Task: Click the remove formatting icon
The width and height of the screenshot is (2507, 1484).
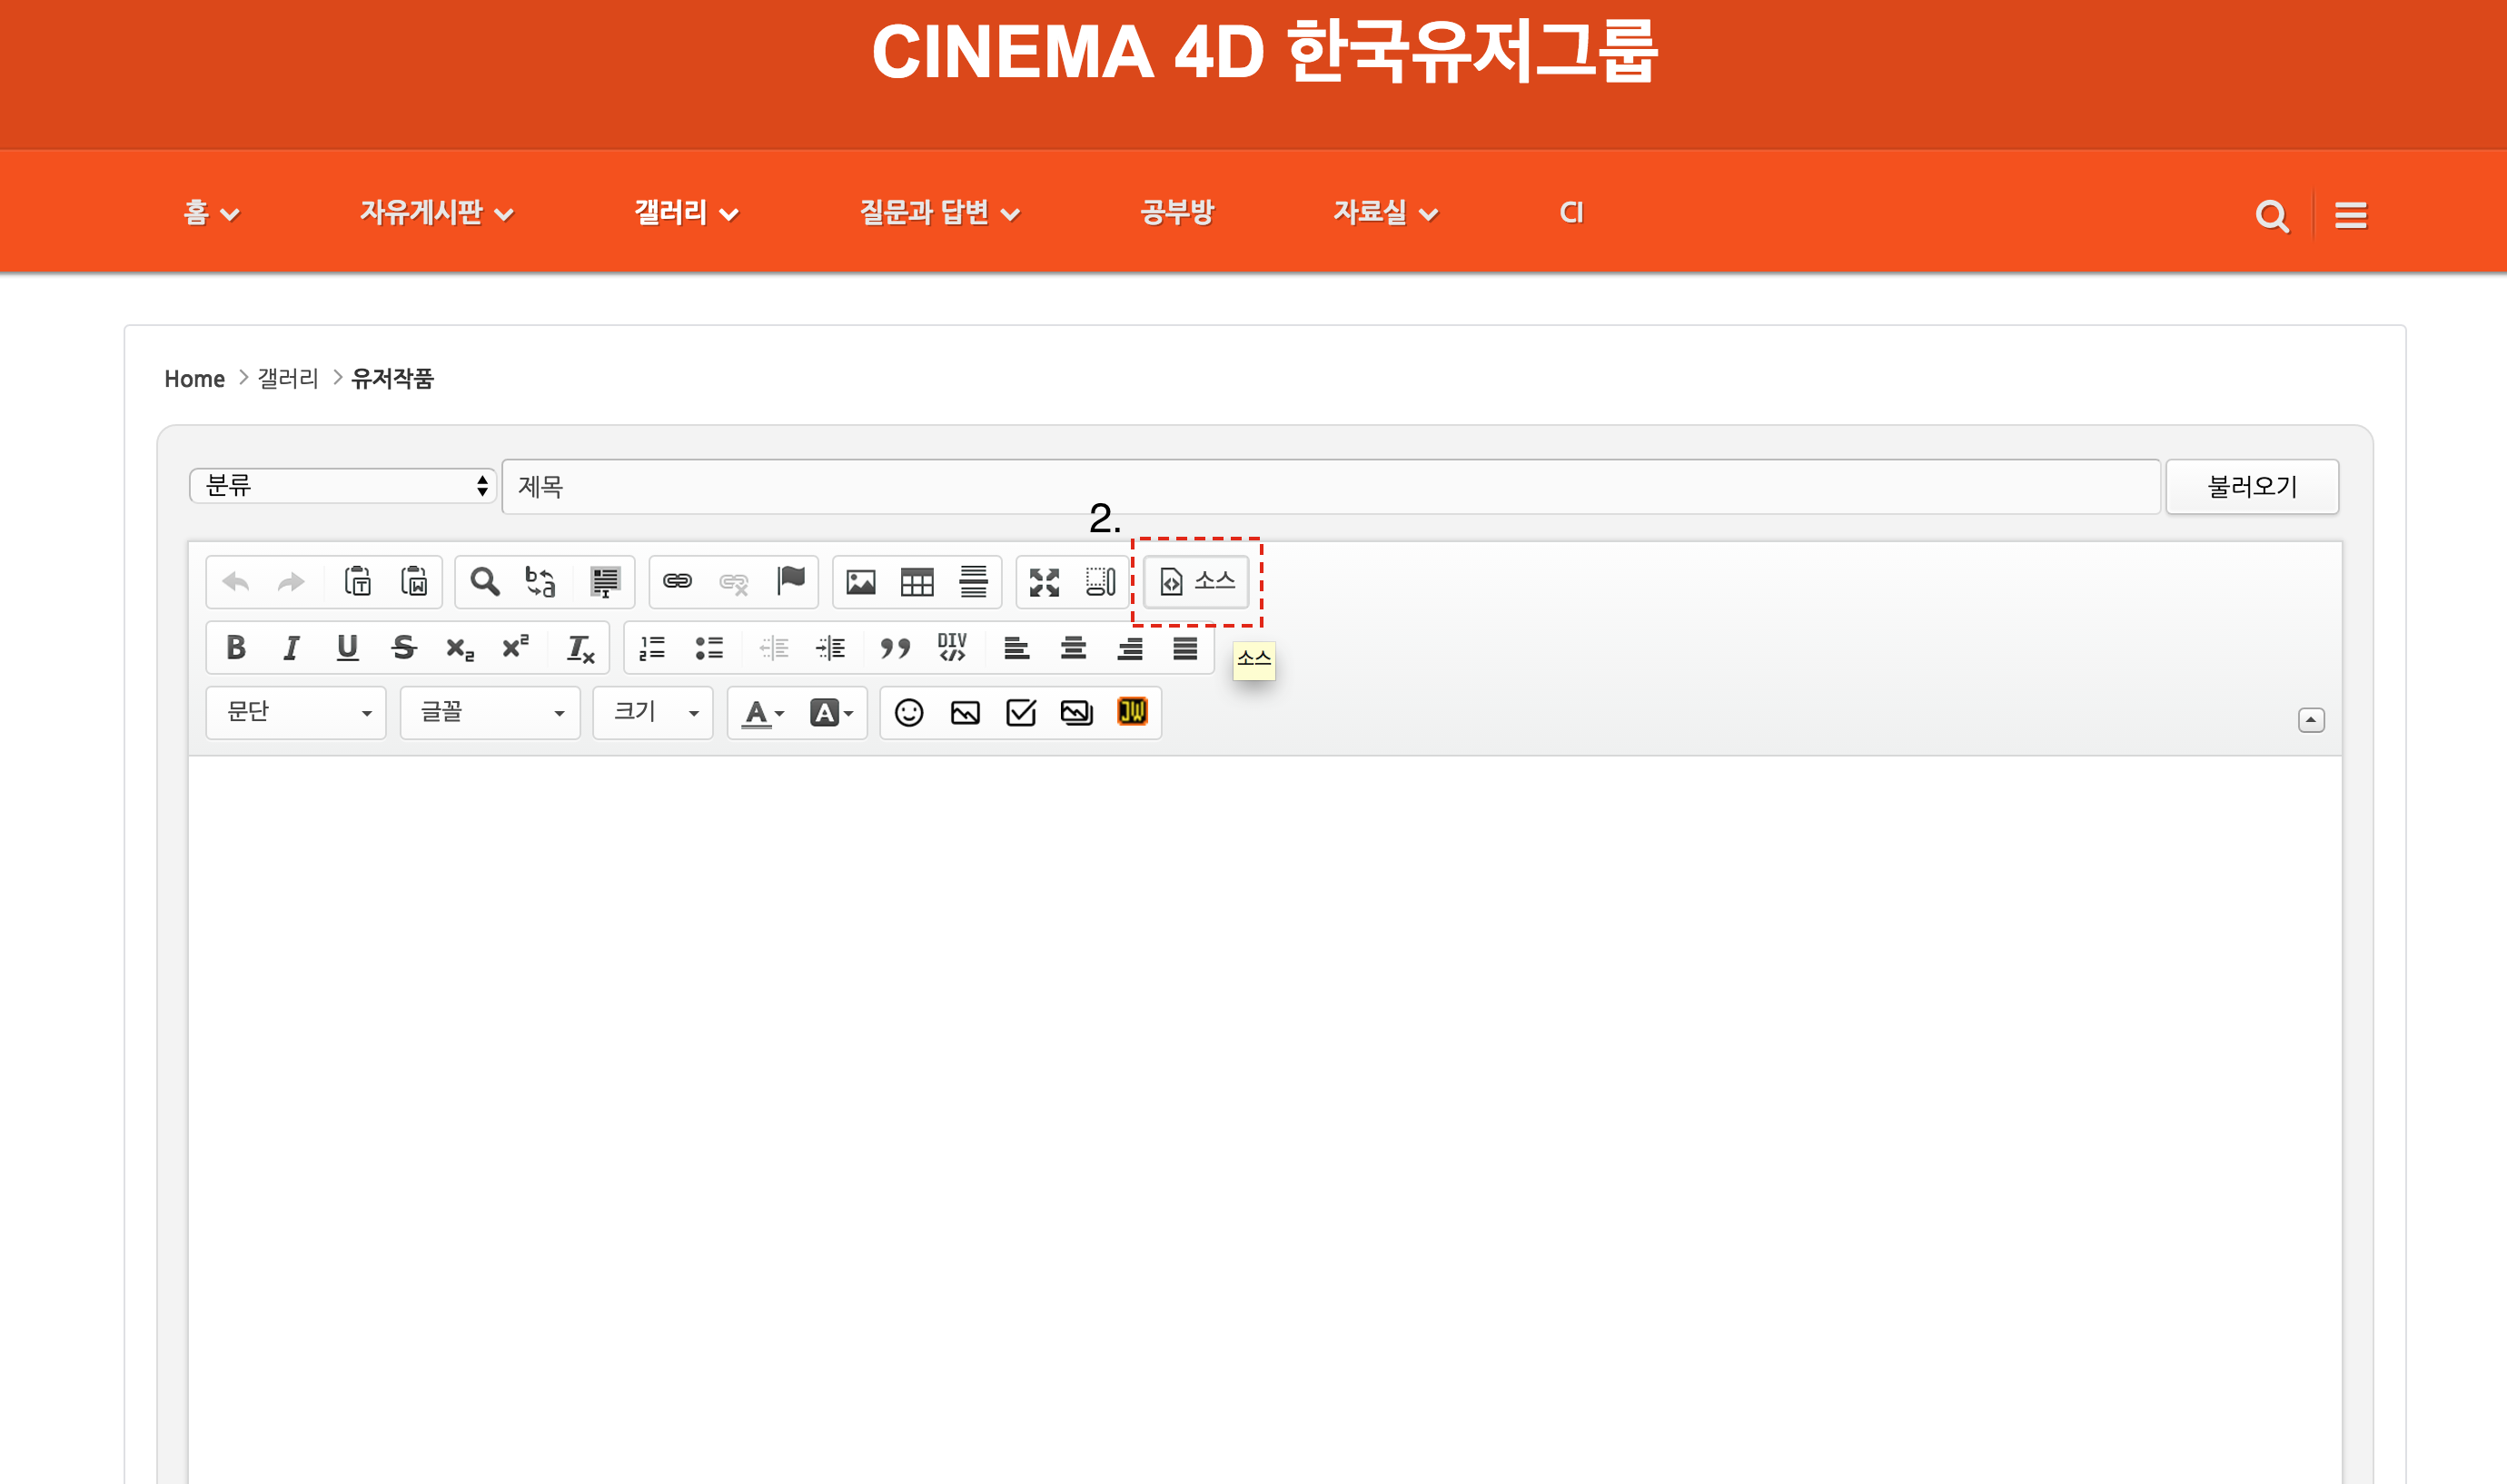Action: [580, 648]
